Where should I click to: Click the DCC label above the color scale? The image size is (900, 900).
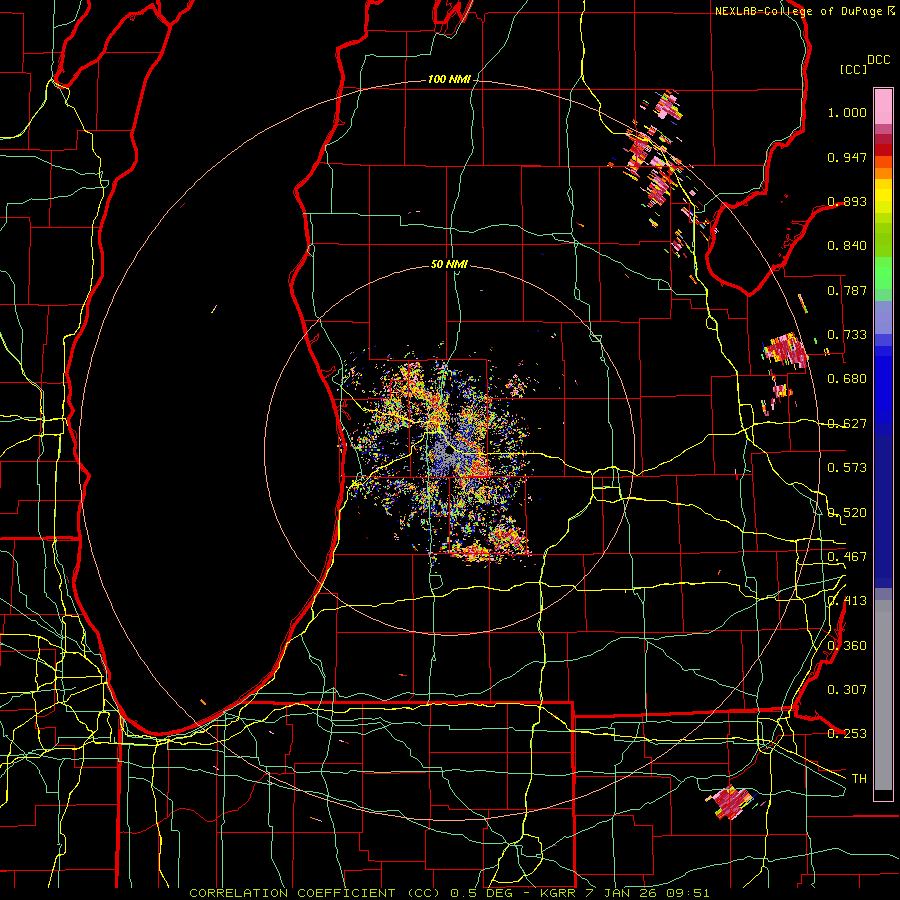(x=878, y=60)
